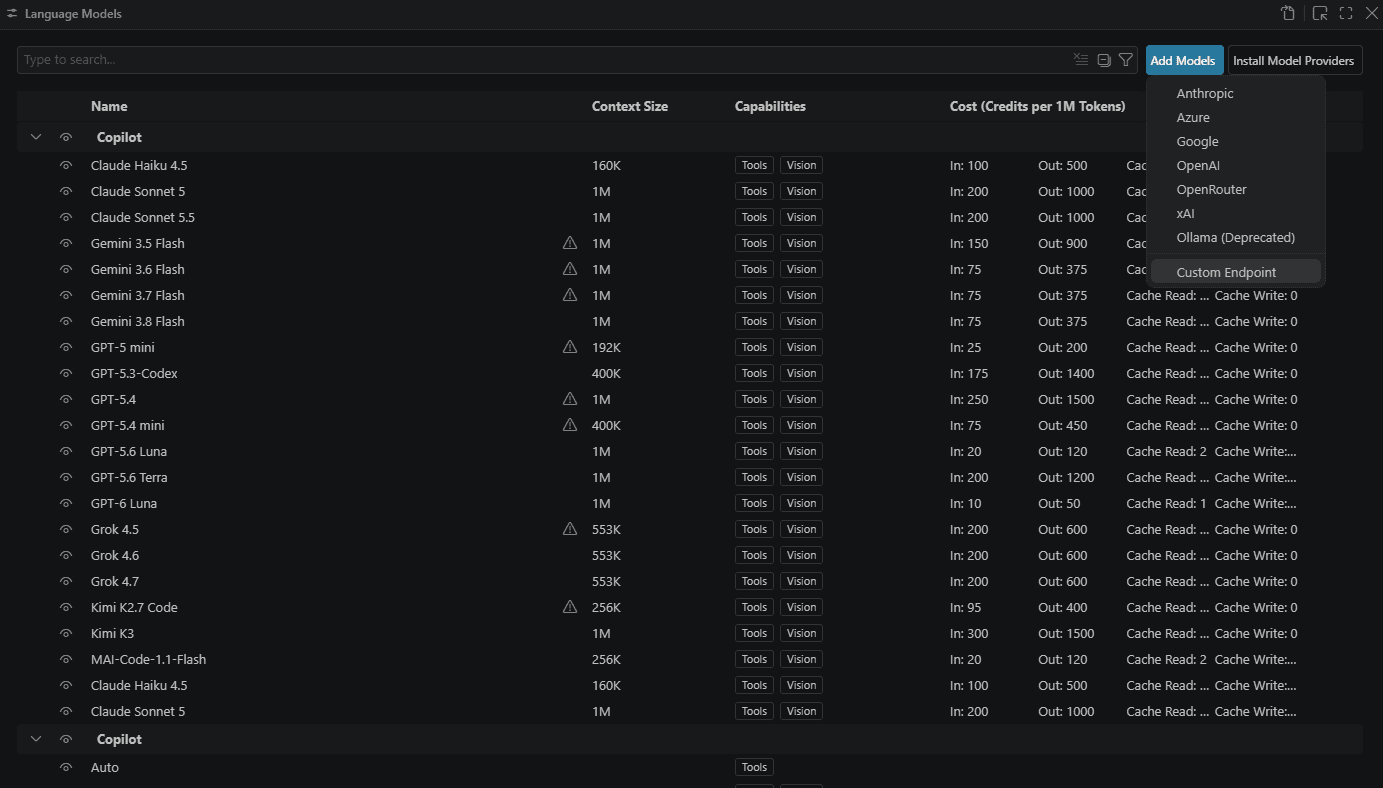1383x788 pixels.
Task: Select Google in the provider menu
Action: pos(1236,141)
